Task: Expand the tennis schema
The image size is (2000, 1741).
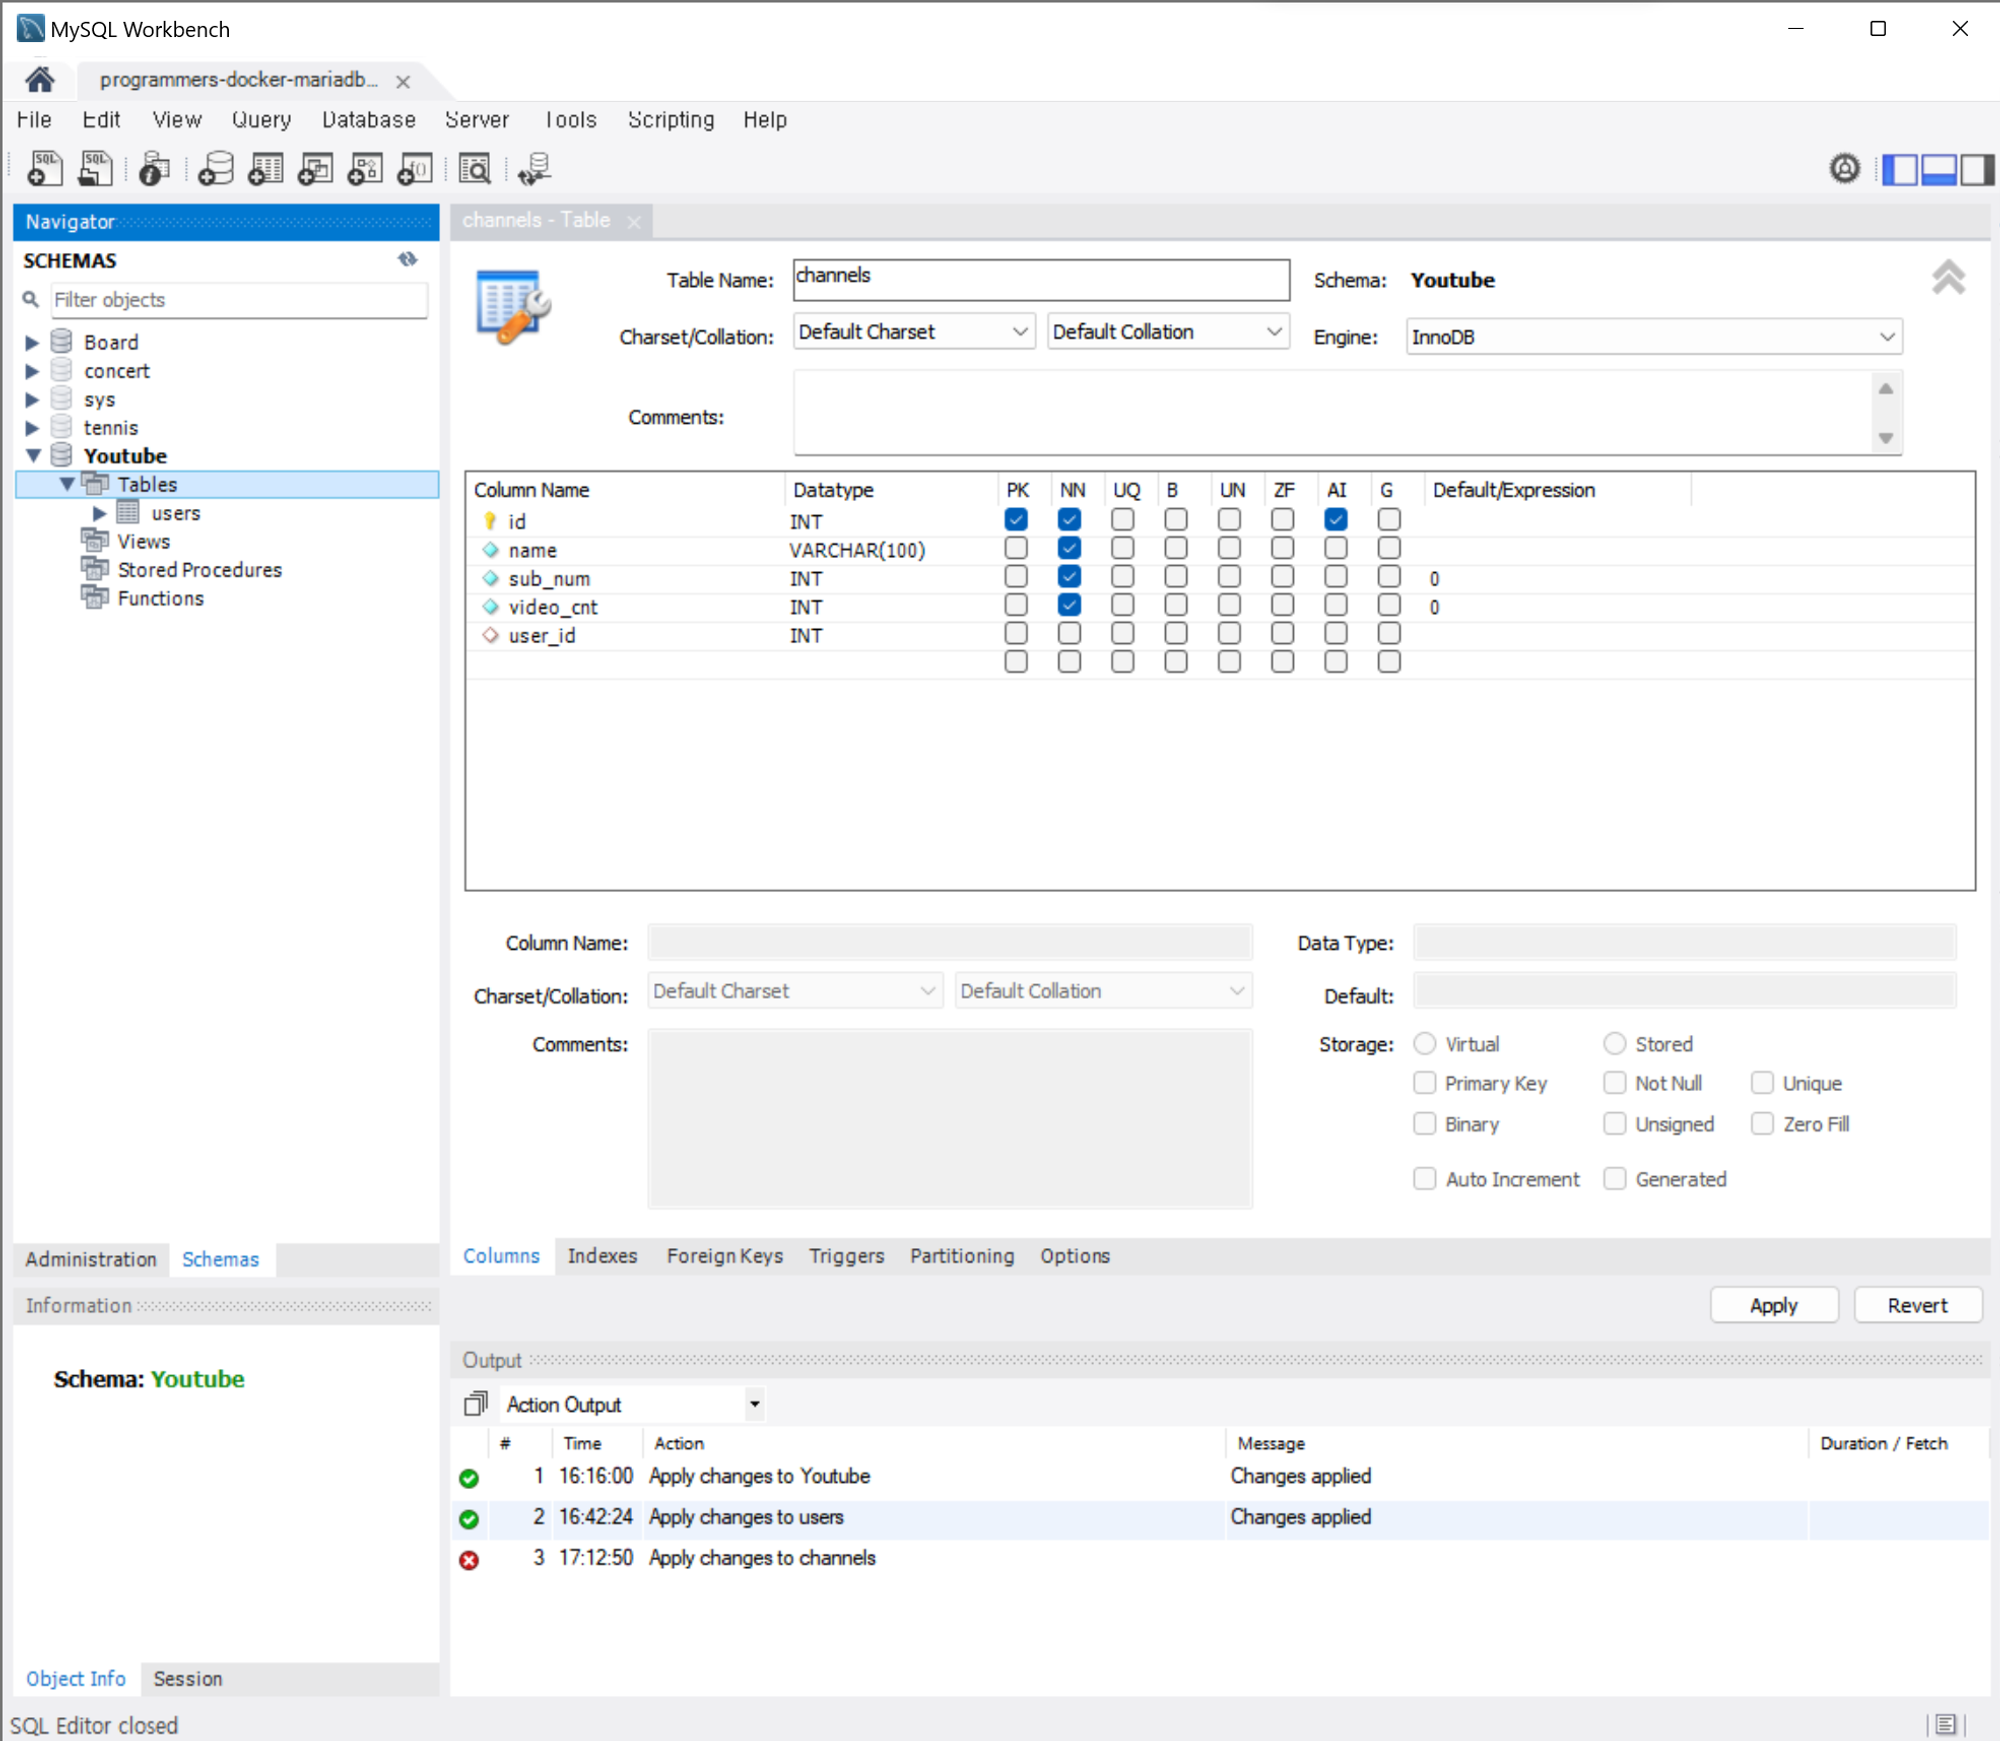Action: coord(32,428)
